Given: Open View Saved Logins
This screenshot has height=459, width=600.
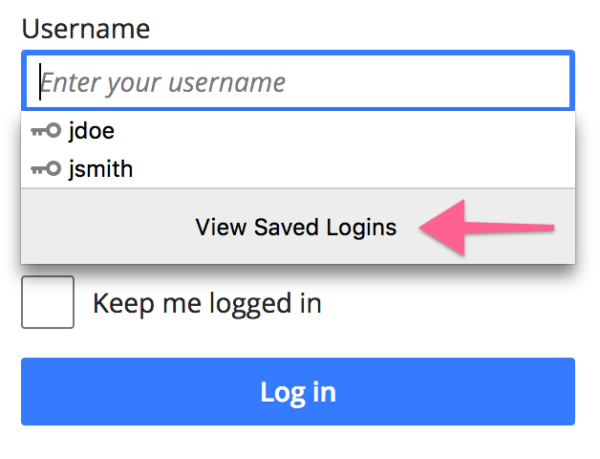Looking at the screenshot, I should point(296,228).
